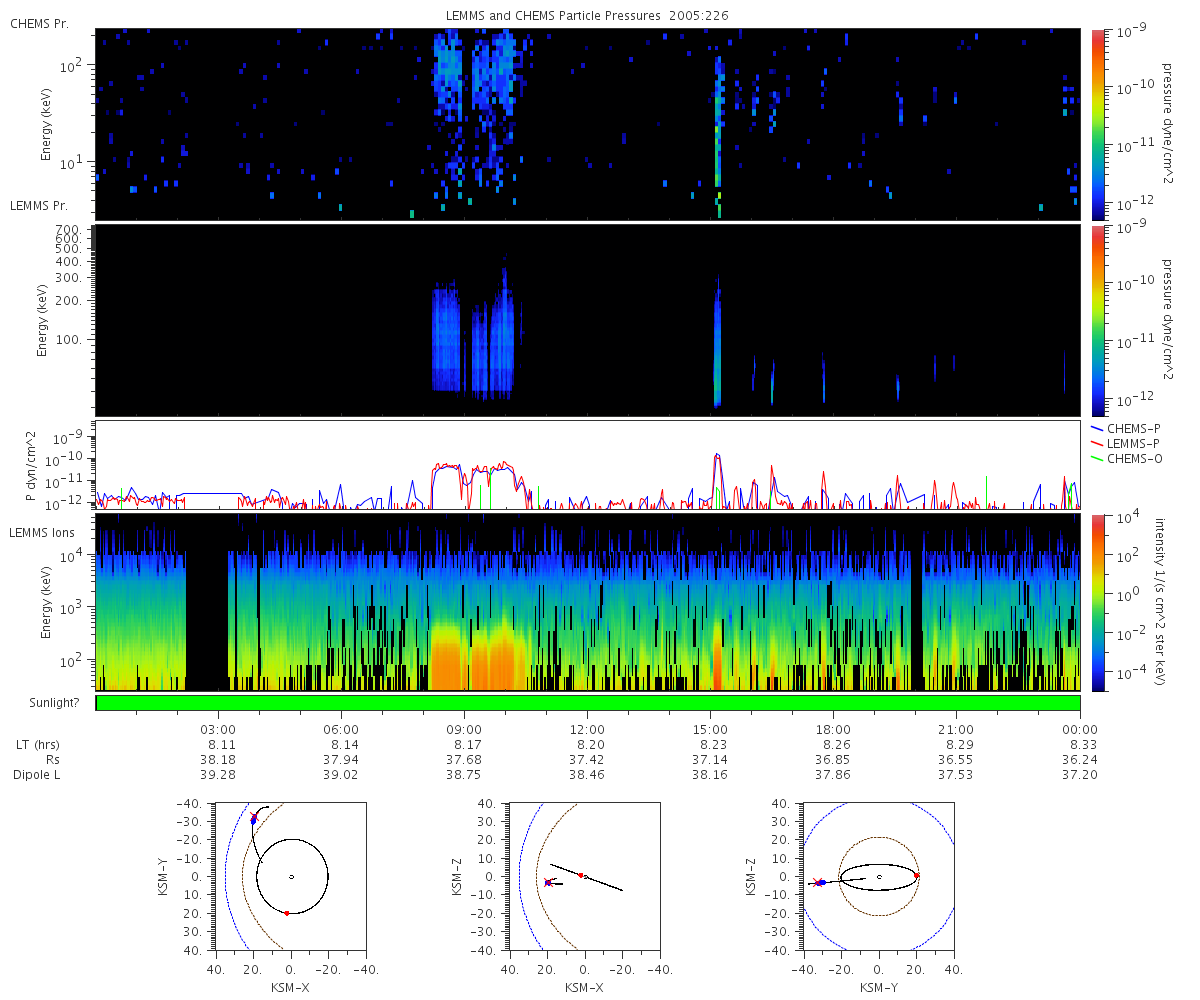Click the Rs value 37.14
The width and height of the screenshot is (1200, 1000).
click(710, 760)
